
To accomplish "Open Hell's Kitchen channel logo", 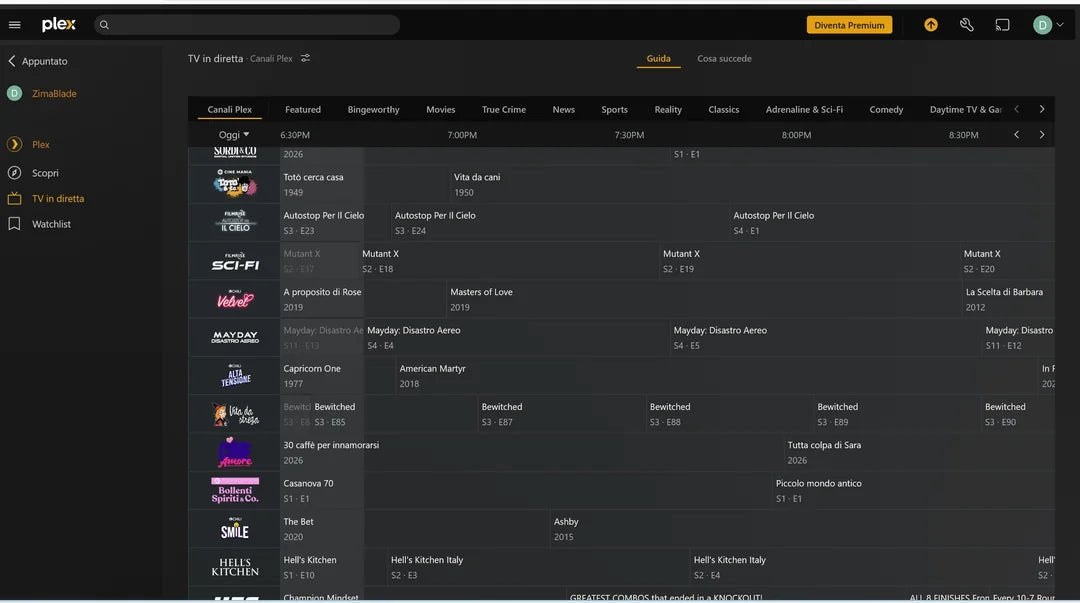I will 235,566.
